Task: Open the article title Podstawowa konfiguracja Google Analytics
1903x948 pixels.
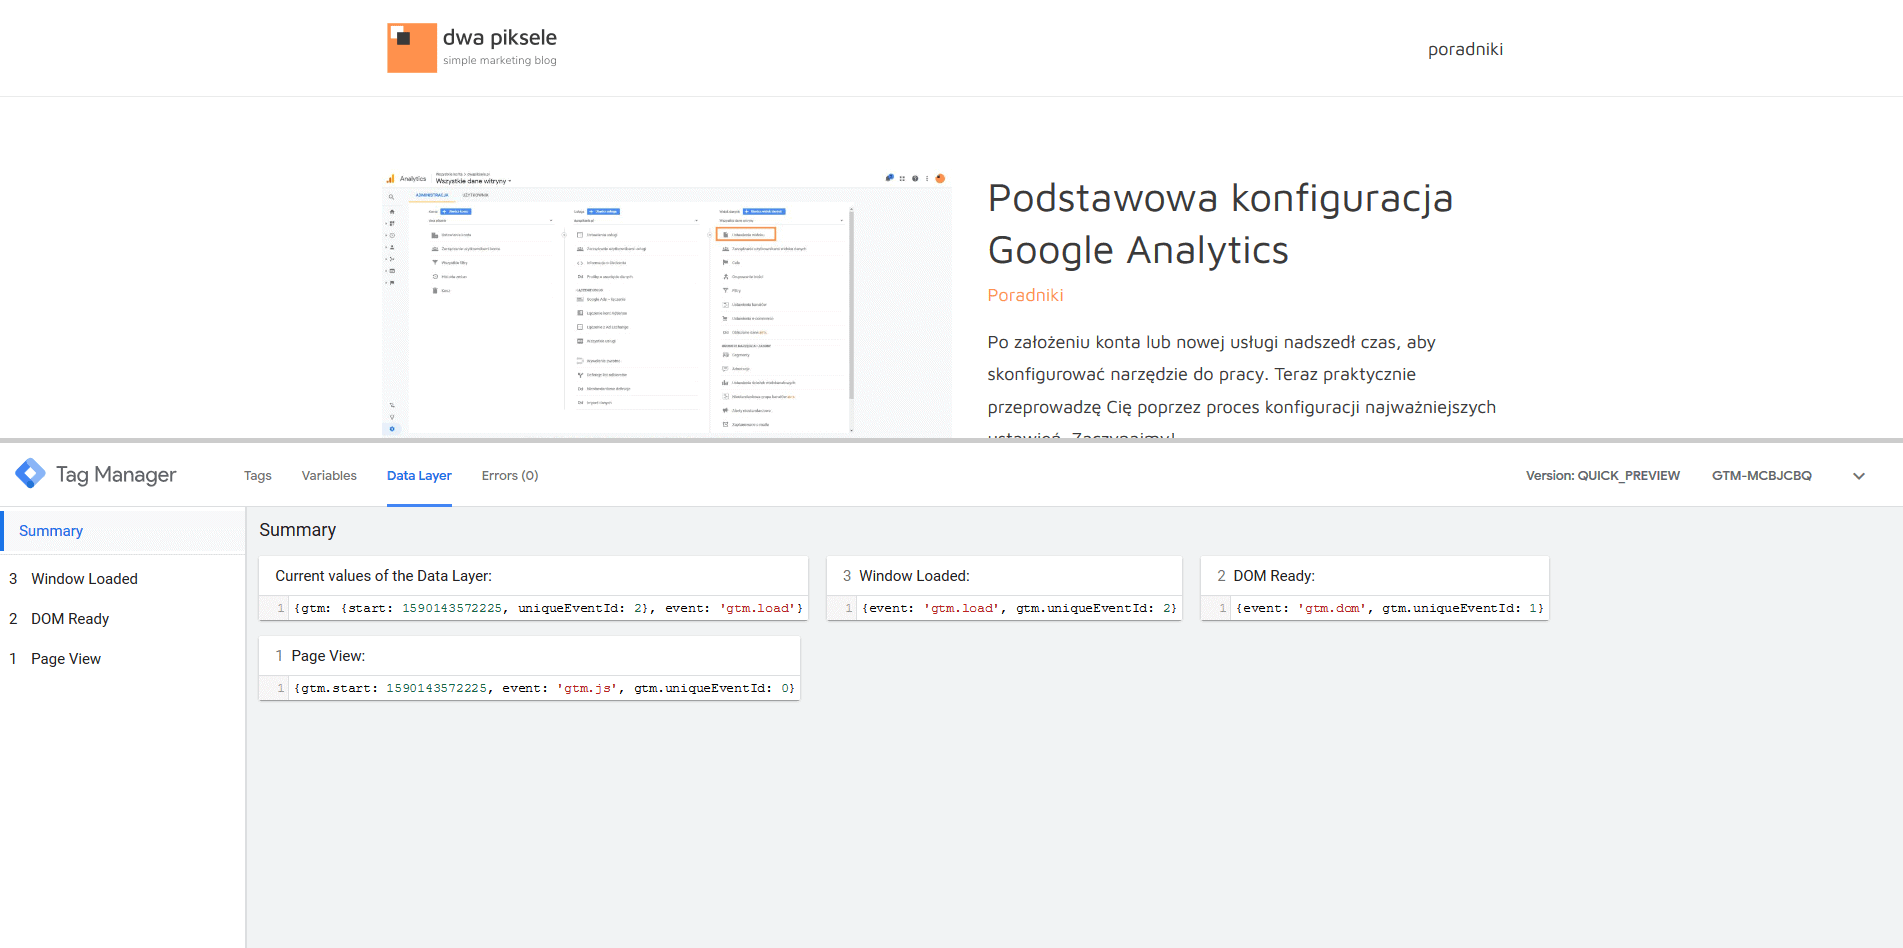Action: pos(1219,224)
